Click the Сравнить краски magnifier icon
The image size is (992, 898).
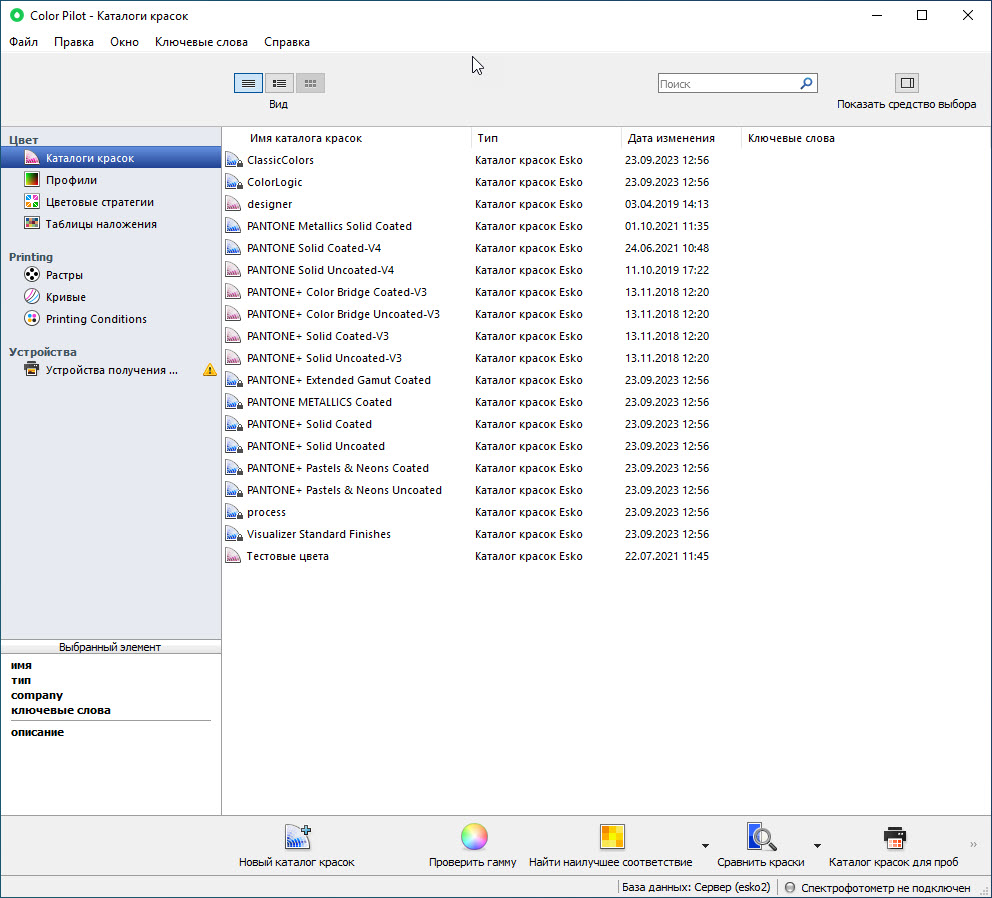pos(761,837)
